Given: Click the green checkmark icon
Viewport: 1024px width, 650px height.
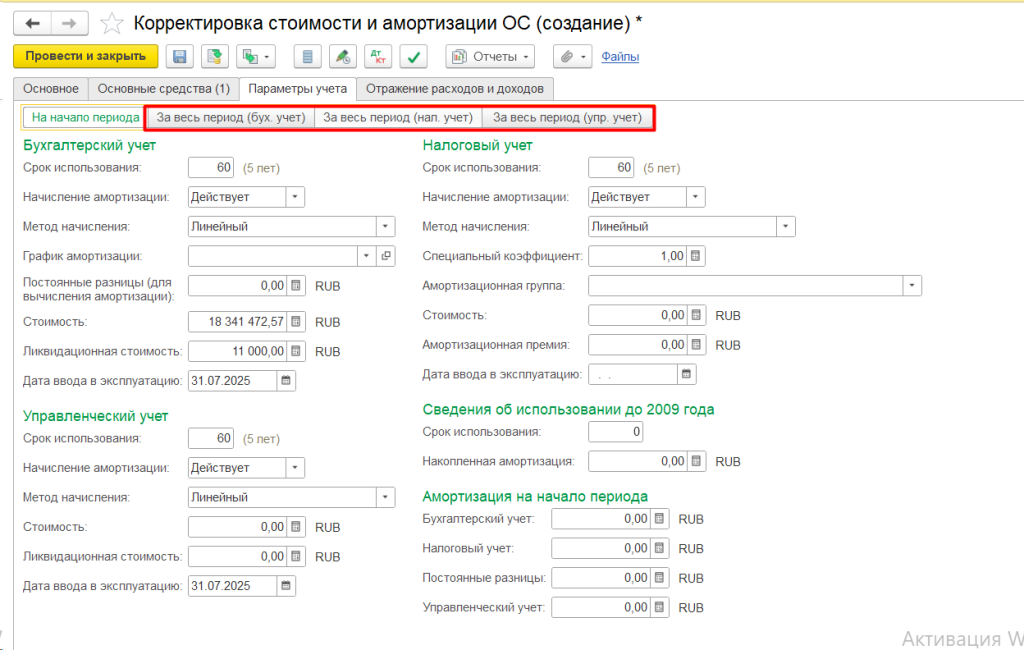Looking at the screenshot, I should point(415,57).
